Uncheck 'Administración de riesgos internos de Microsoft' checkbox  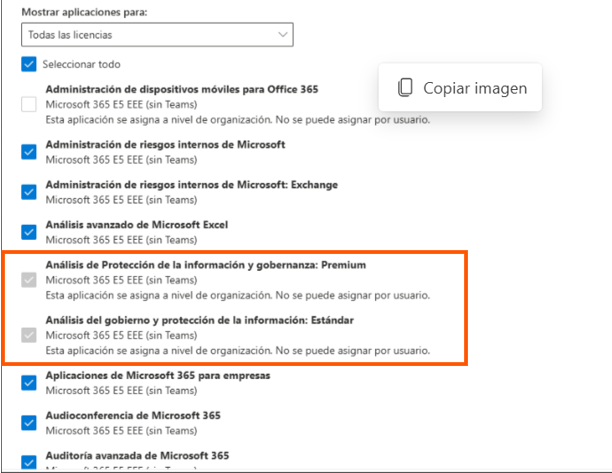click(29, 152)
